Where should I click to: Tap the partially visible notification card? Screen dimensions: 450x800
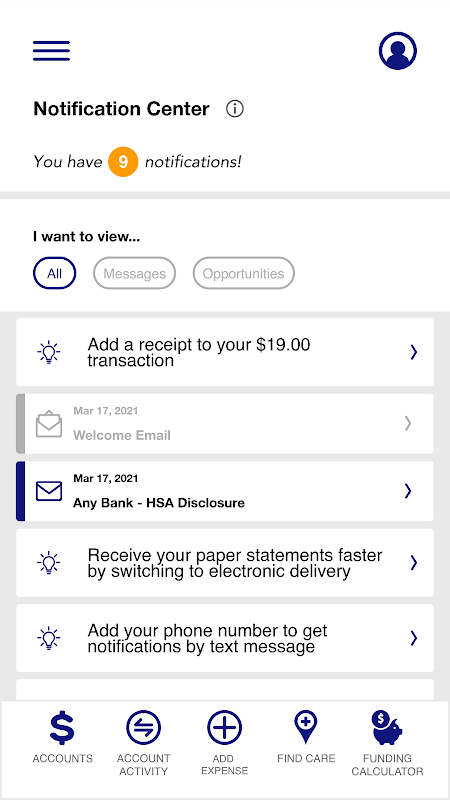pos(225,690)
